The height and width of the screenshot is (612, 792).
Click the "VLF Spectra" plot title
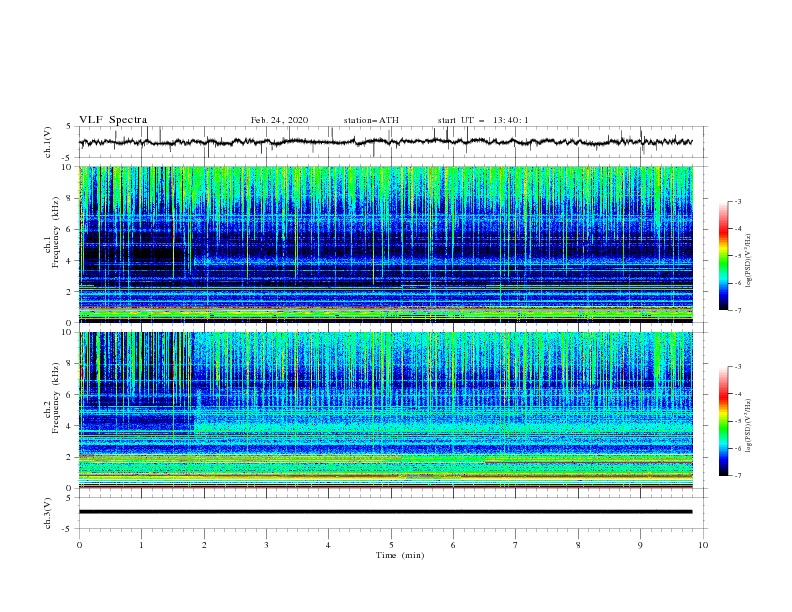pyautogui.click(x=113, y=120)
